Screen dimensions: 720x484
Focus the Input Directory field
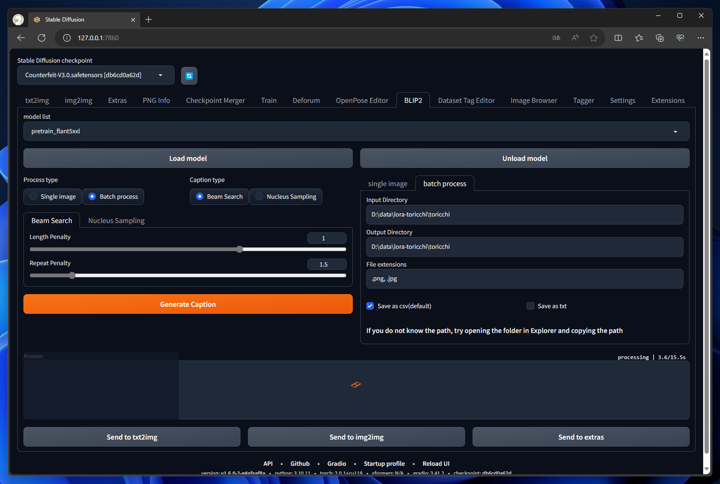pyautogui.click(x=524, y=214)
